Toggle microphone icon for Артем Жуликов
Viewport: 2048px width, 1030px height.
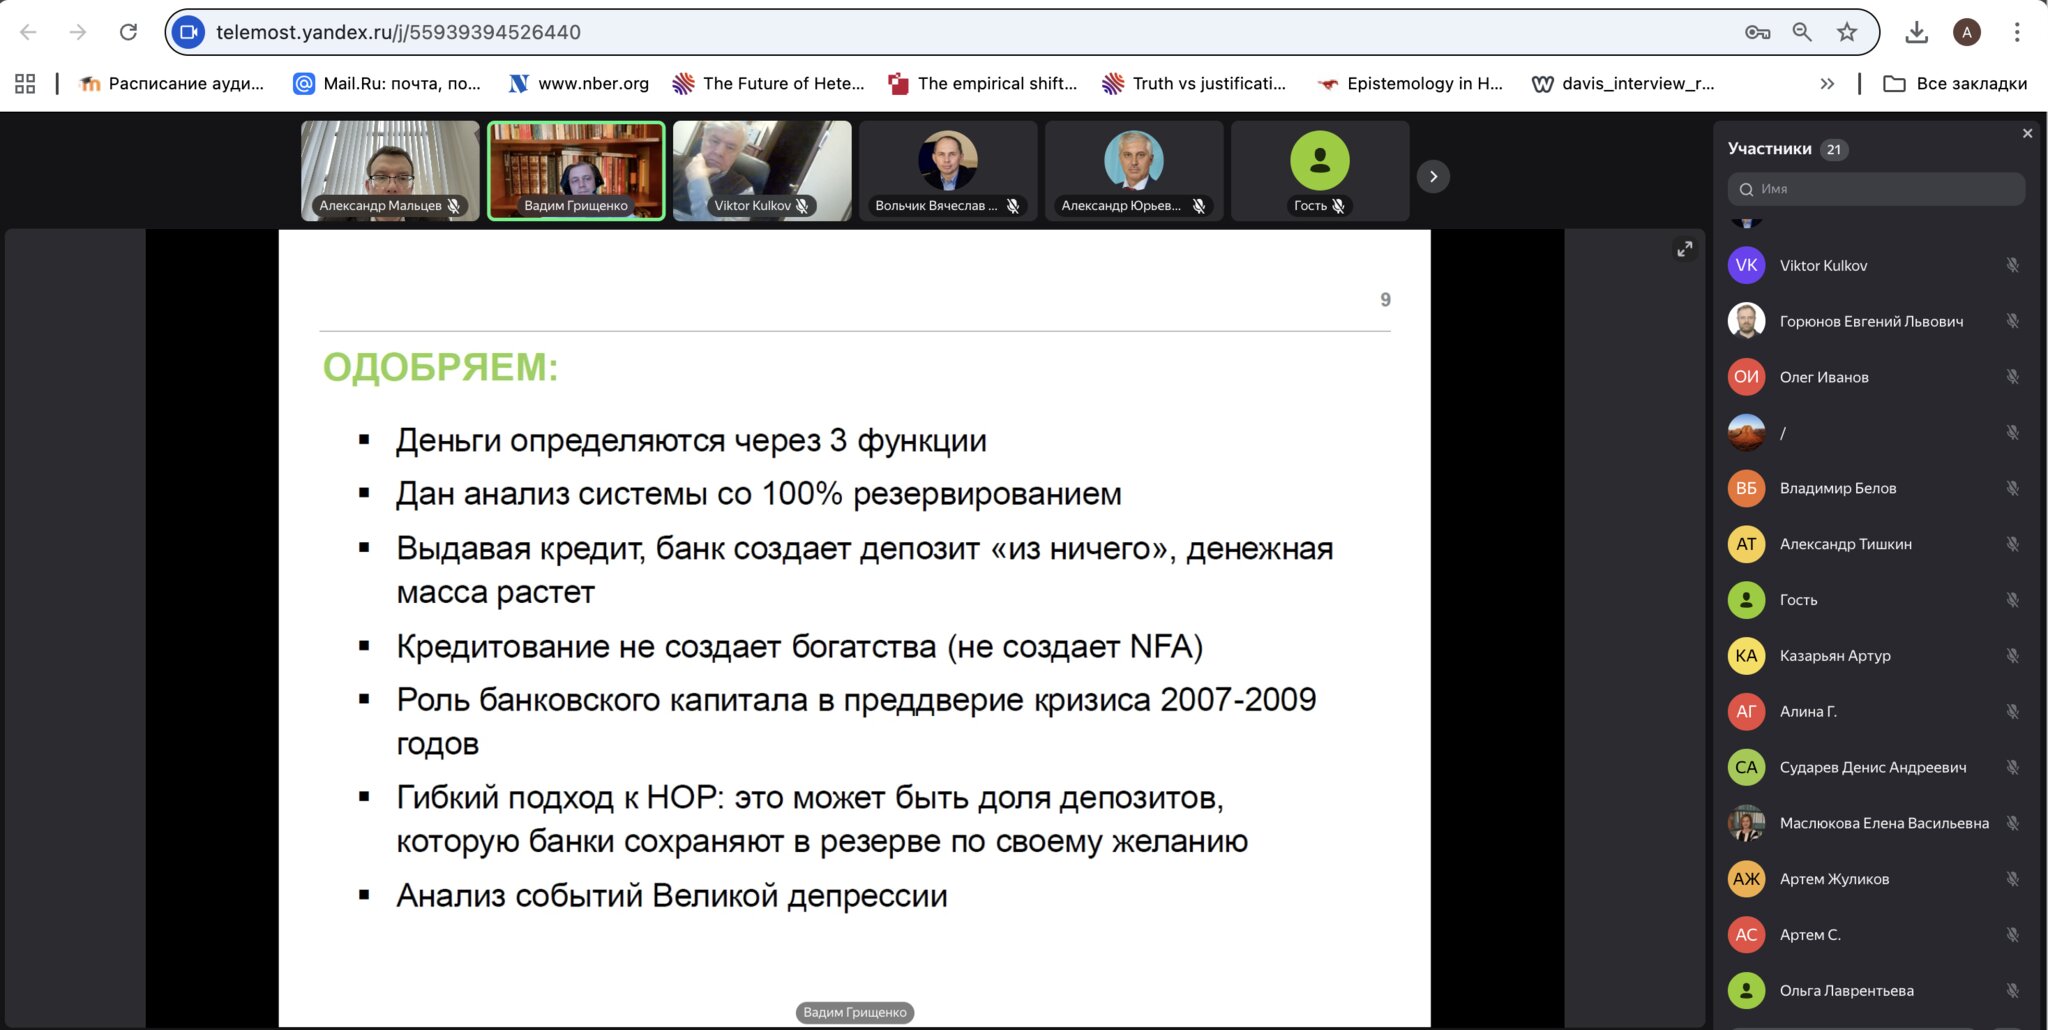[2012, 879]
